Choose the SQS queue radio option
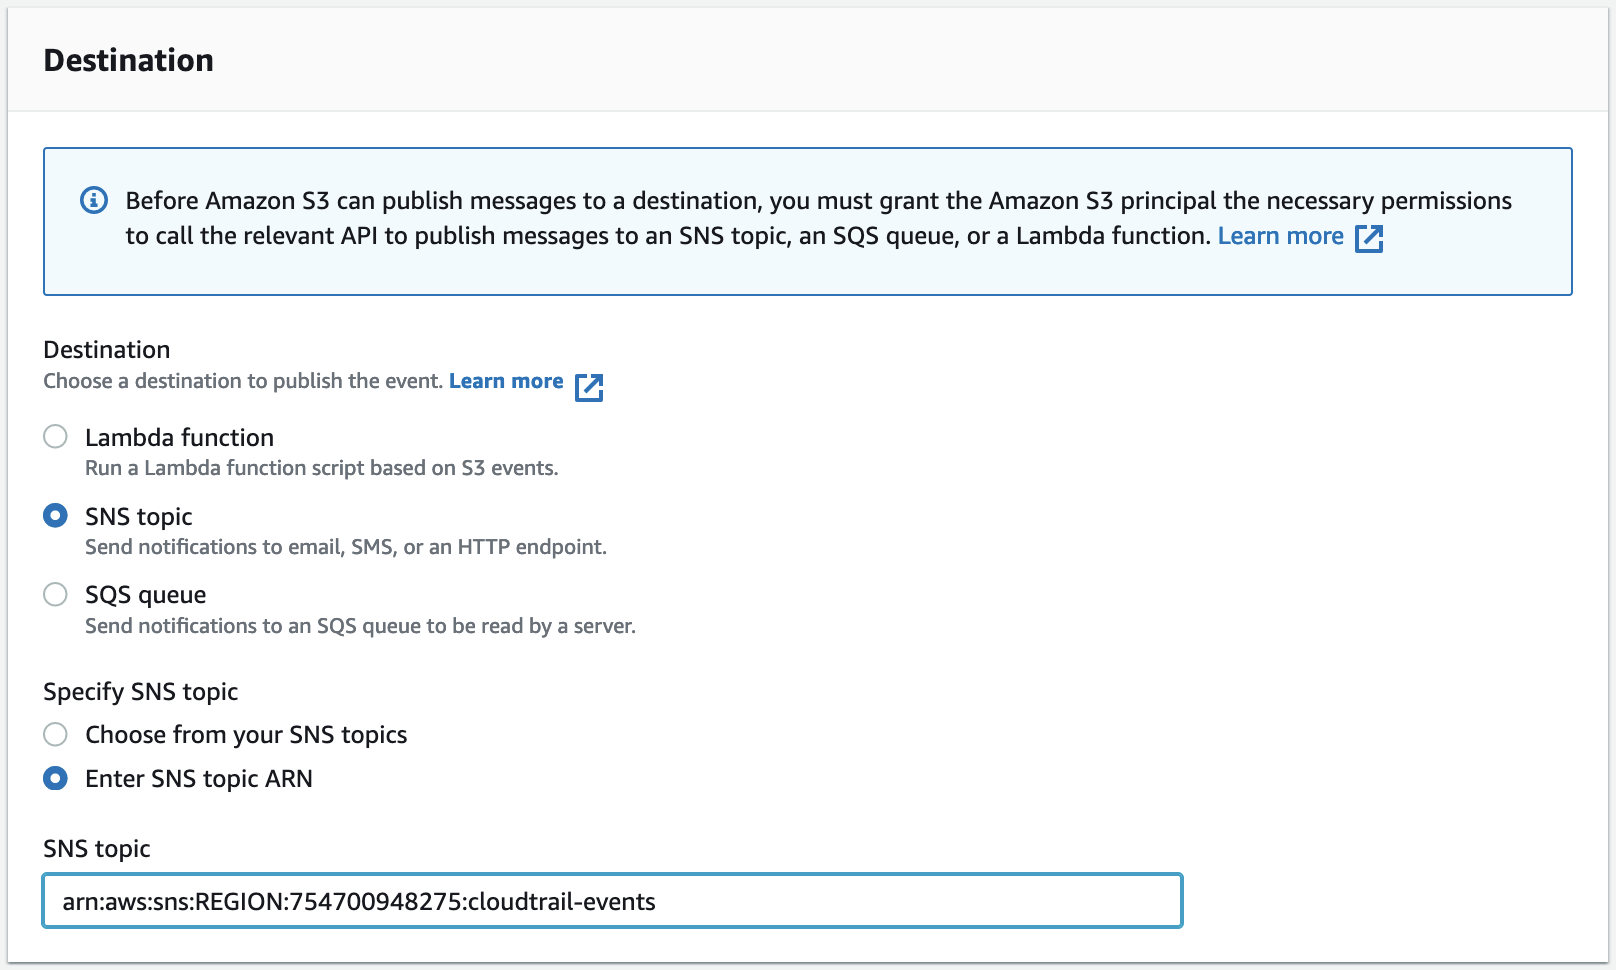The image size is (1616, 970). 55,594
